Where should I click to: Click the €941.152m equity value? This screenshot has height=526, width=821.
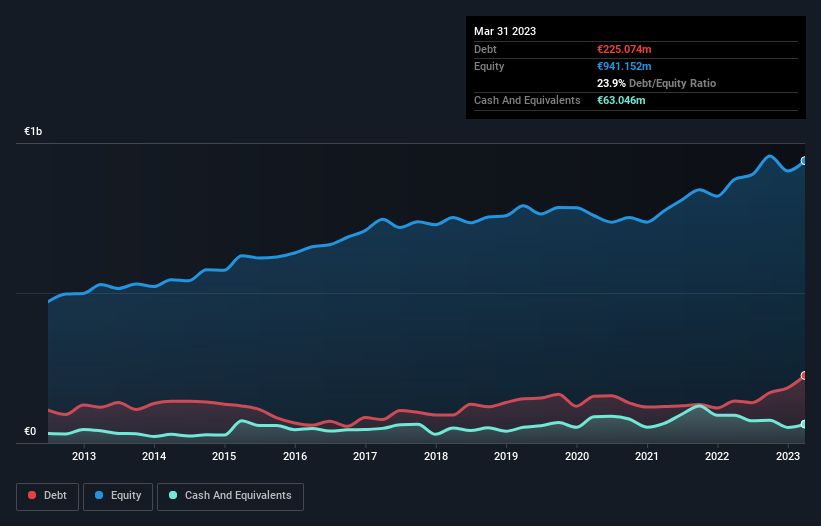point(624,66)
